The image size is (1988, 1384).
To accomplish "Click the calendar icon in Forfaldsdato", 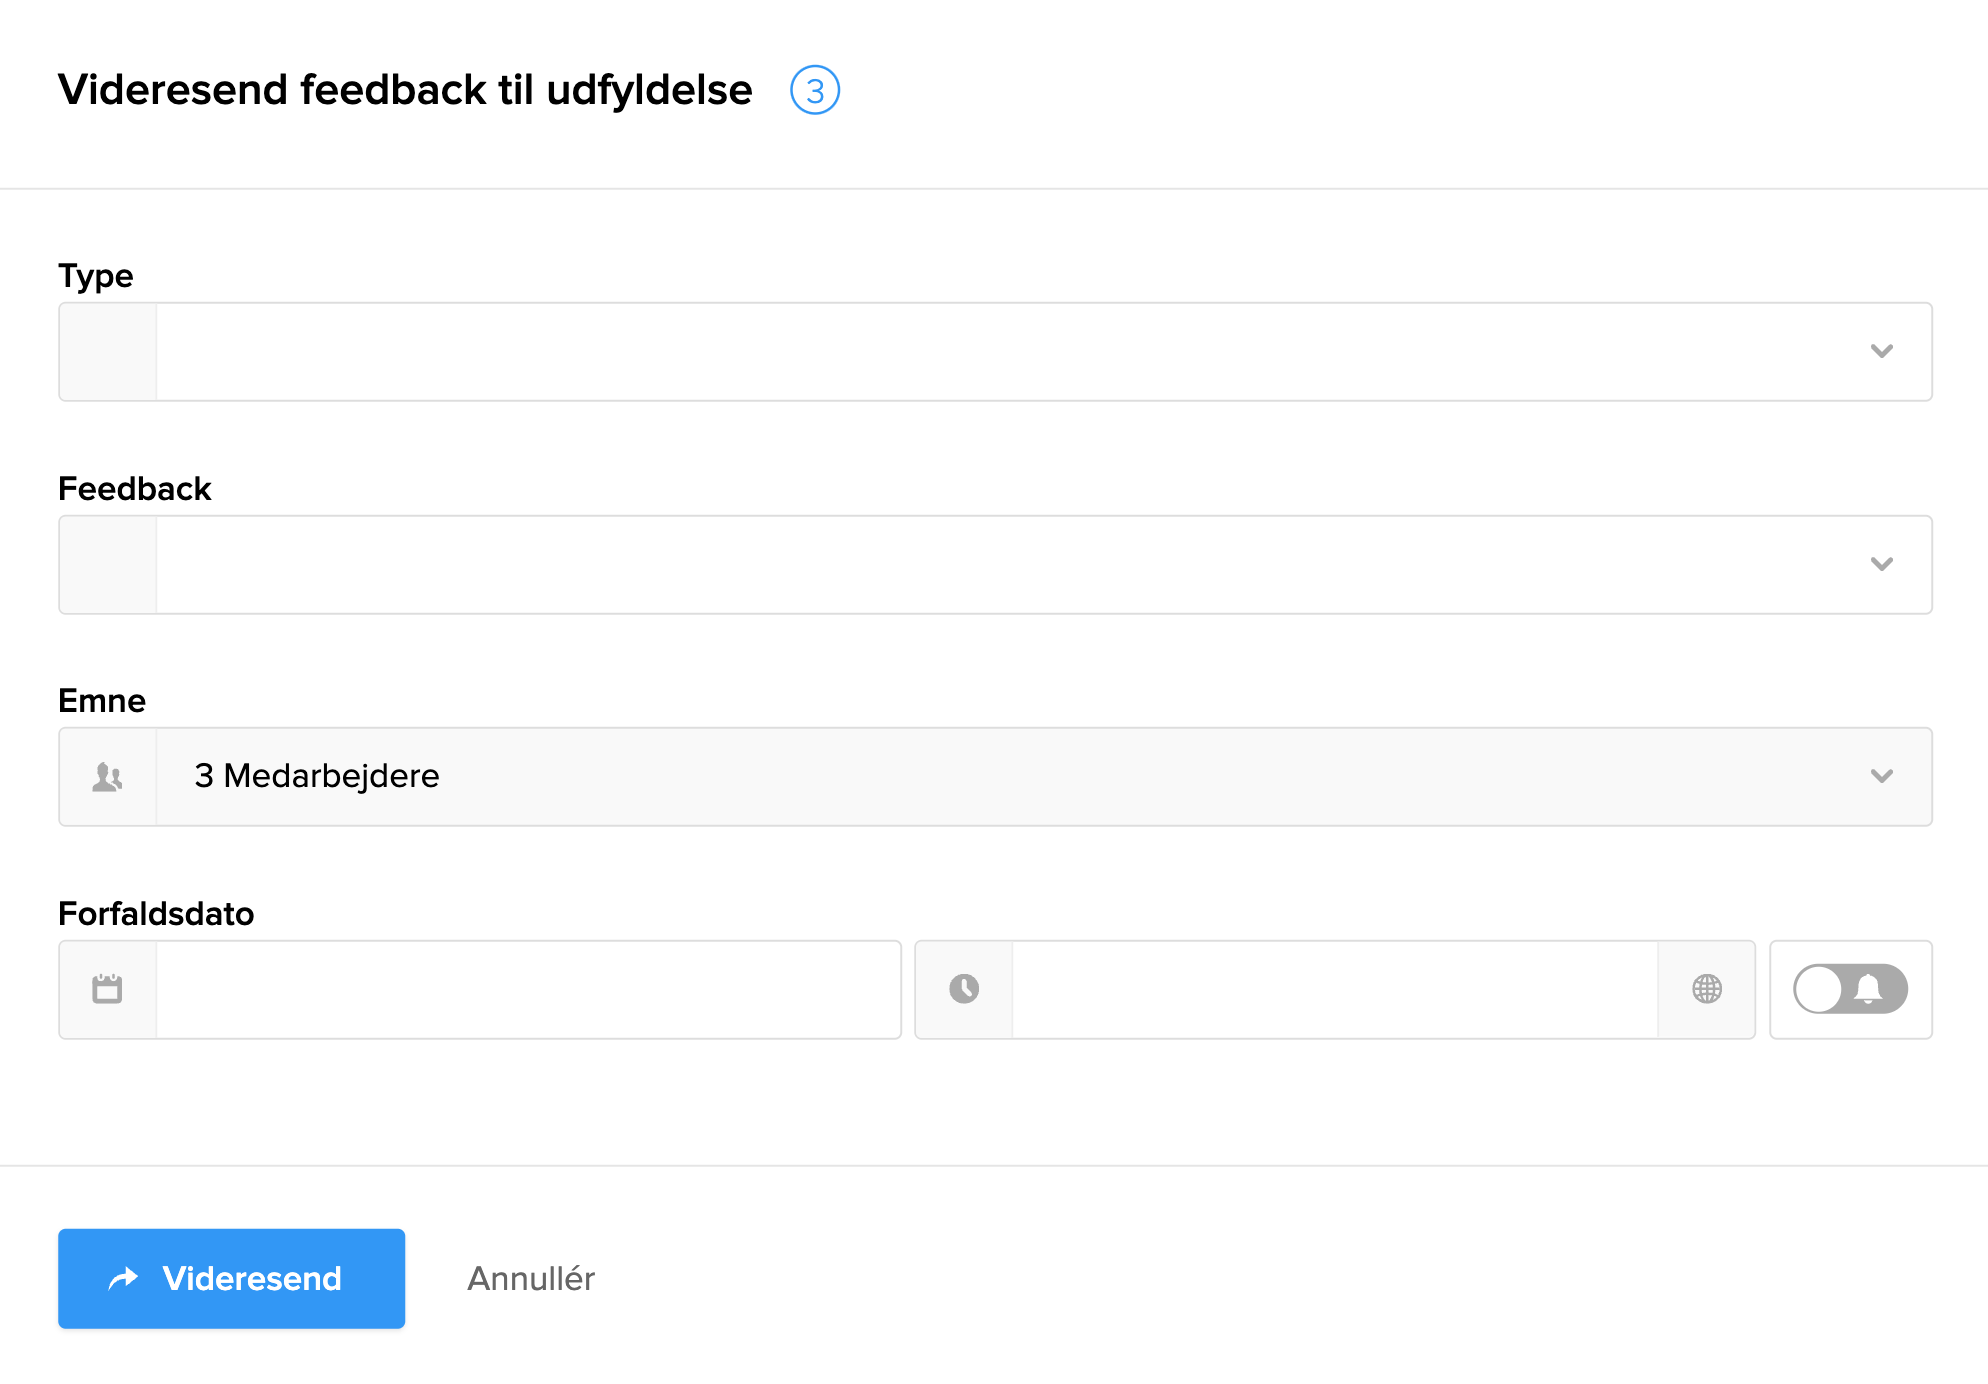I will (107, 989).
